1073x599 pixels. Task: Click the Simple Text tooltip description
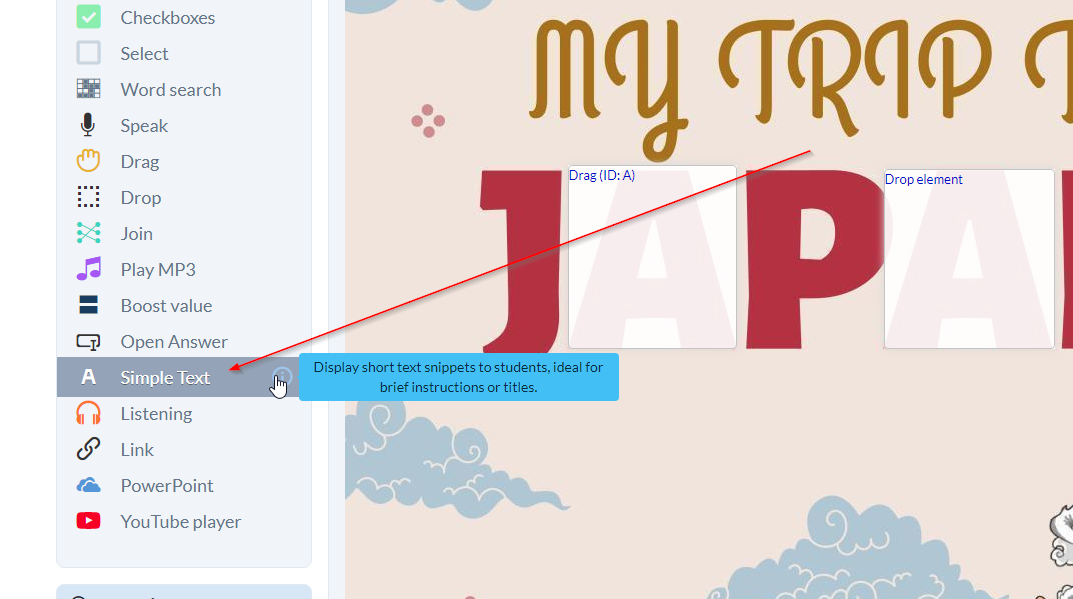tap(458, 377)
